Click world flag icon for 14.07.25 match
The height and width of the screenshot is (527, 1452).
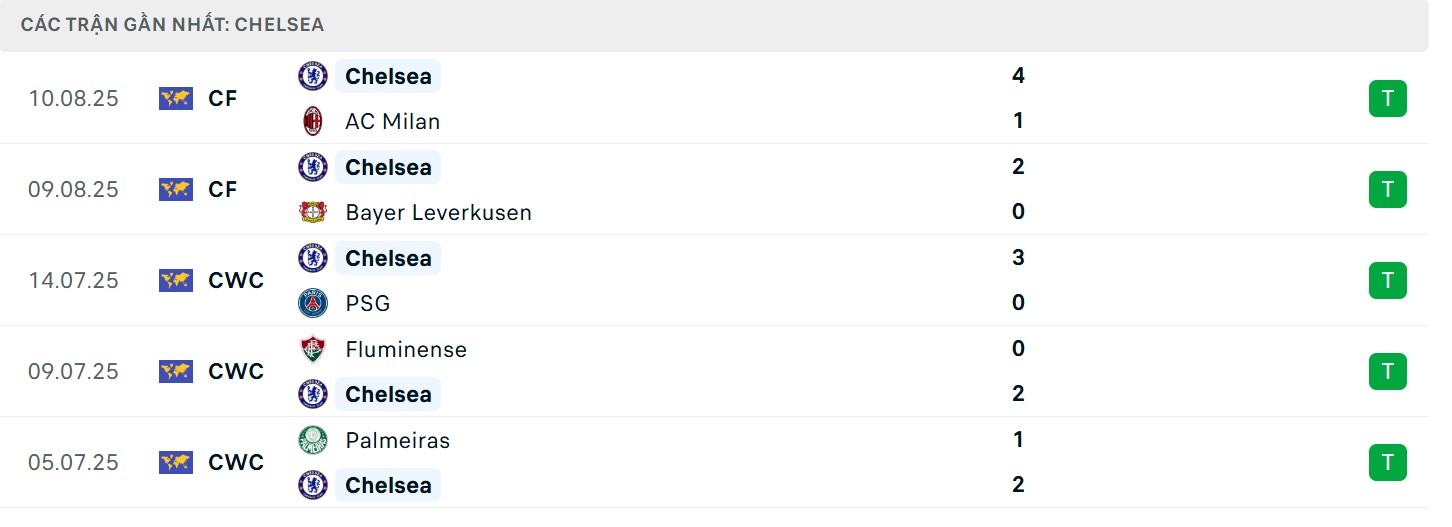pyautogui.click(x=175, y=280)
